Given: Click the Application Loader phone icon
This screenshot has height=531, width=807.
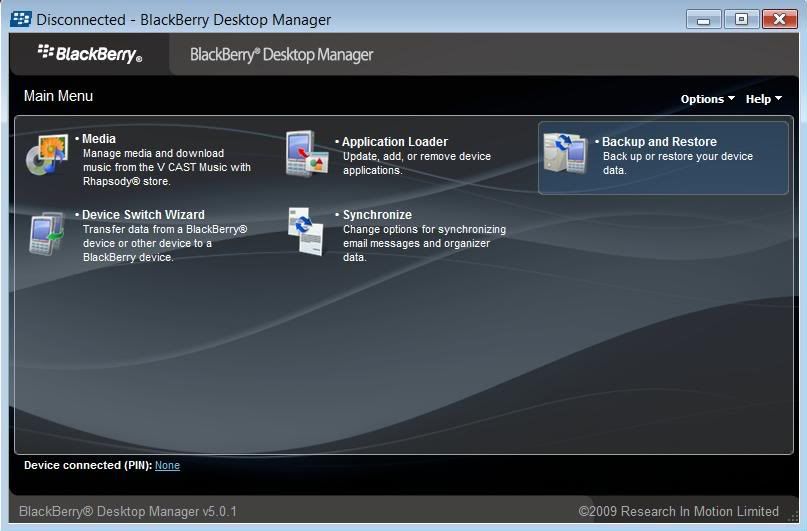Looking at the screenshot, I should pyautogui.click(x=307, y=154).
